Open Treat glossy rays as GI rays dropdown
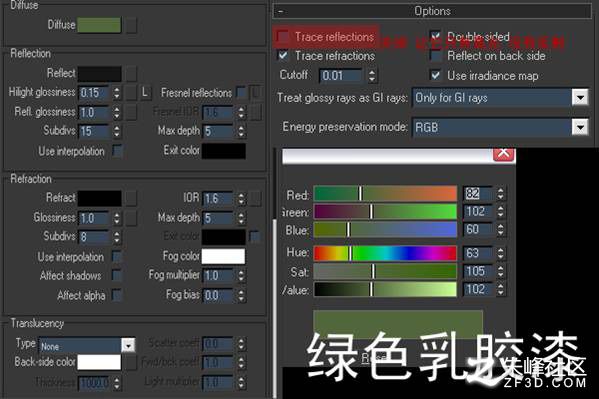The image size is (599, 399). coord(500,98)
